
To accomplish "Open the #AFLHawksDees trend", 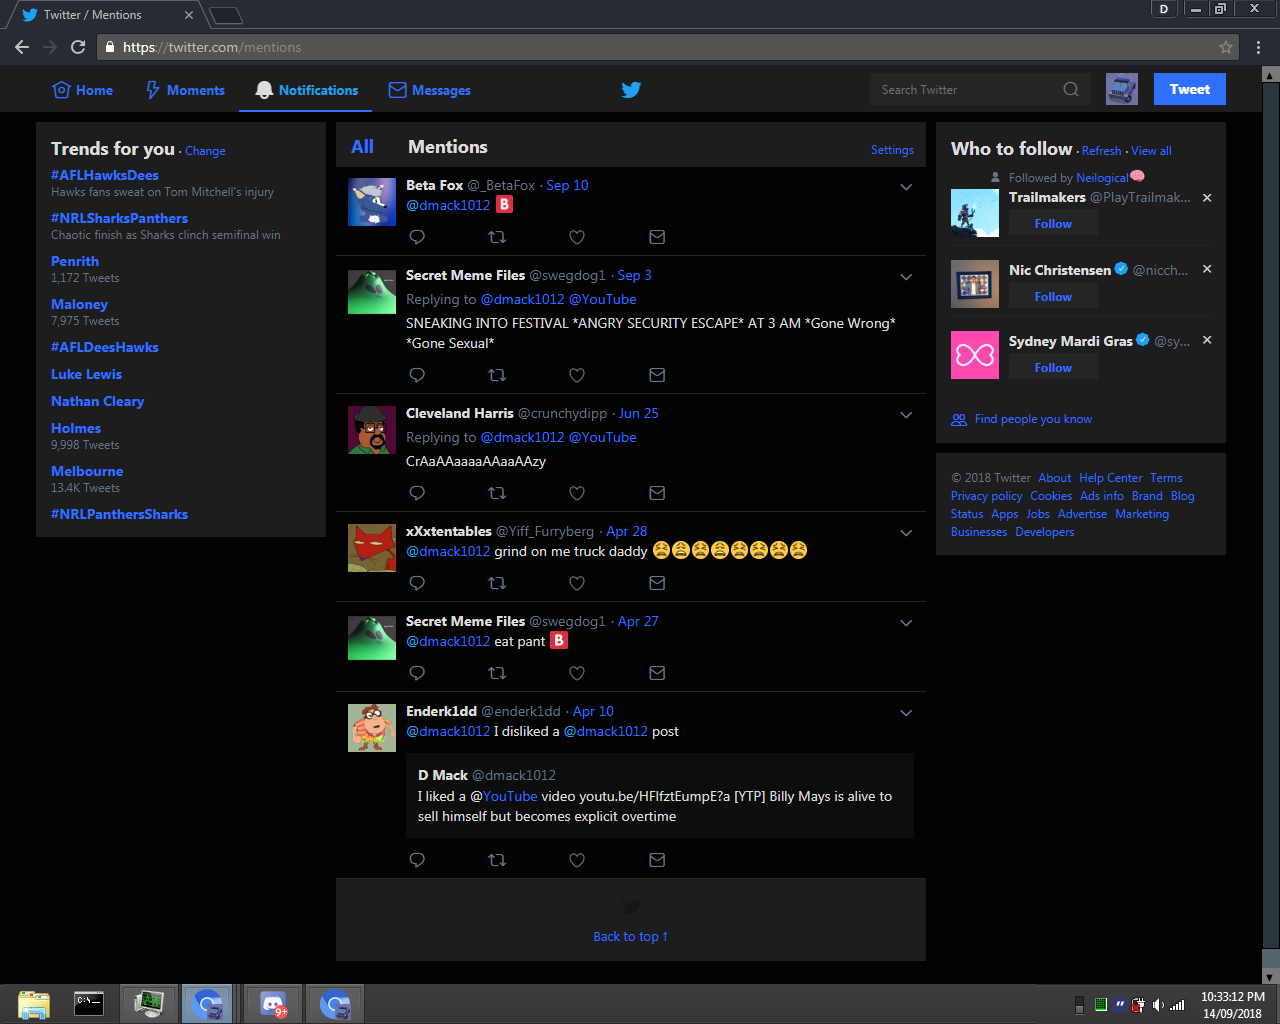I will point(105,175).
